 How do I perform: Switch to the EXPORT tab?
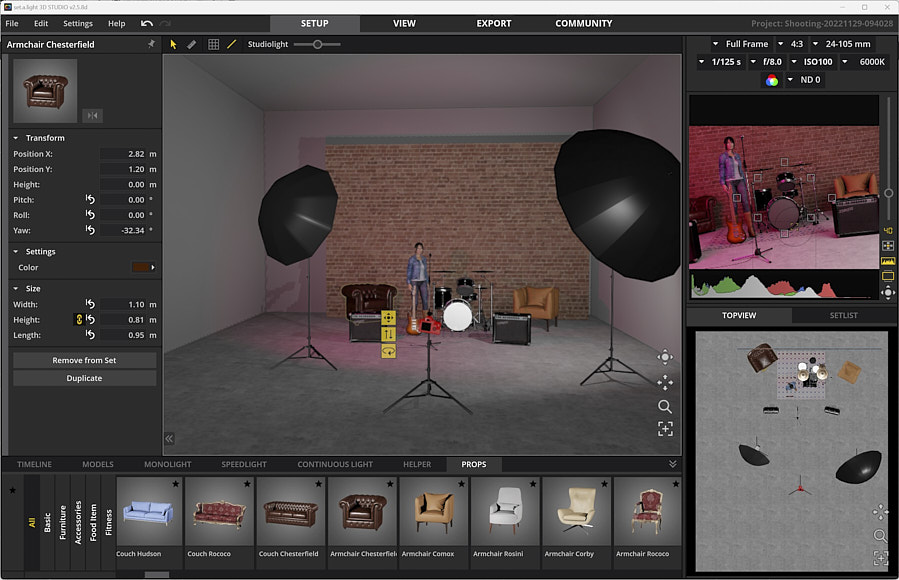(x=493, y=23)
